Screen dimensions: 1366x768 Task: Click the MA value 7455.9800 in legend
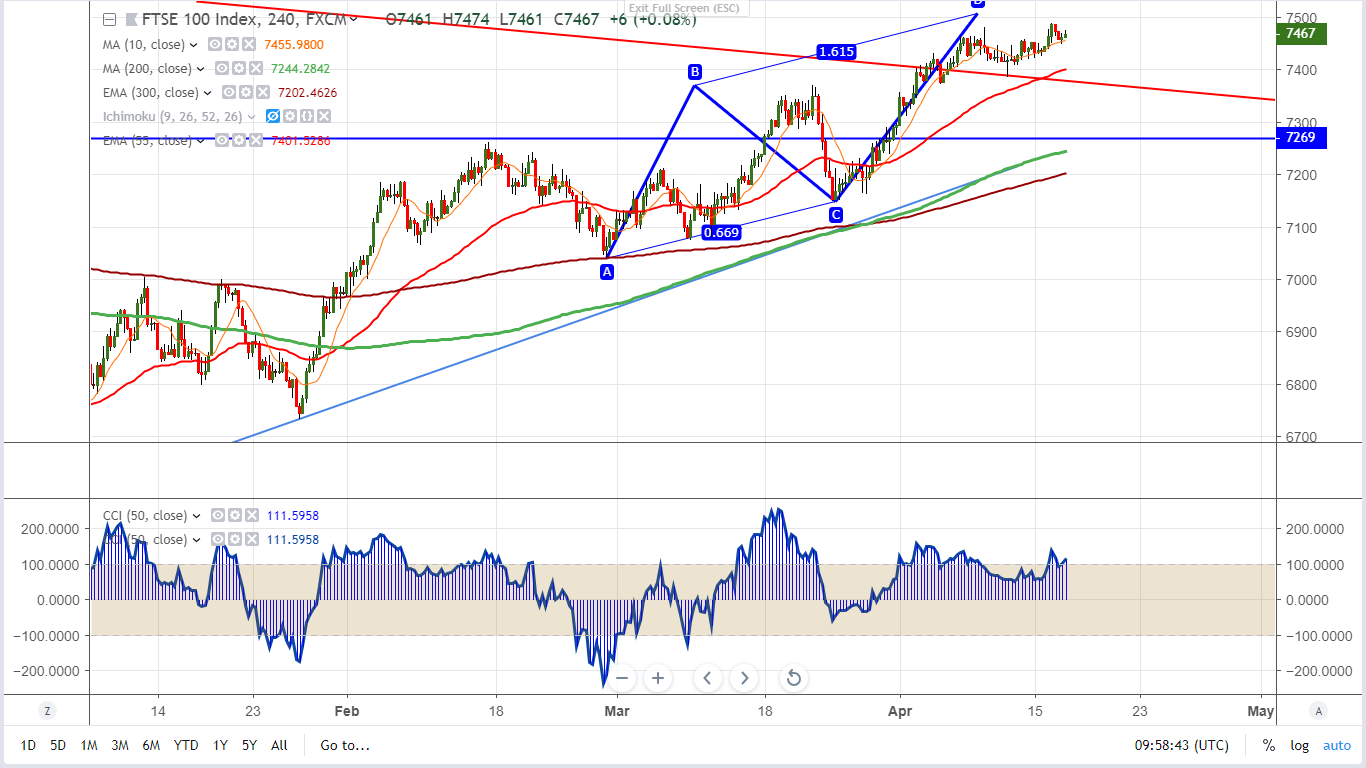(x=295, y=44)
